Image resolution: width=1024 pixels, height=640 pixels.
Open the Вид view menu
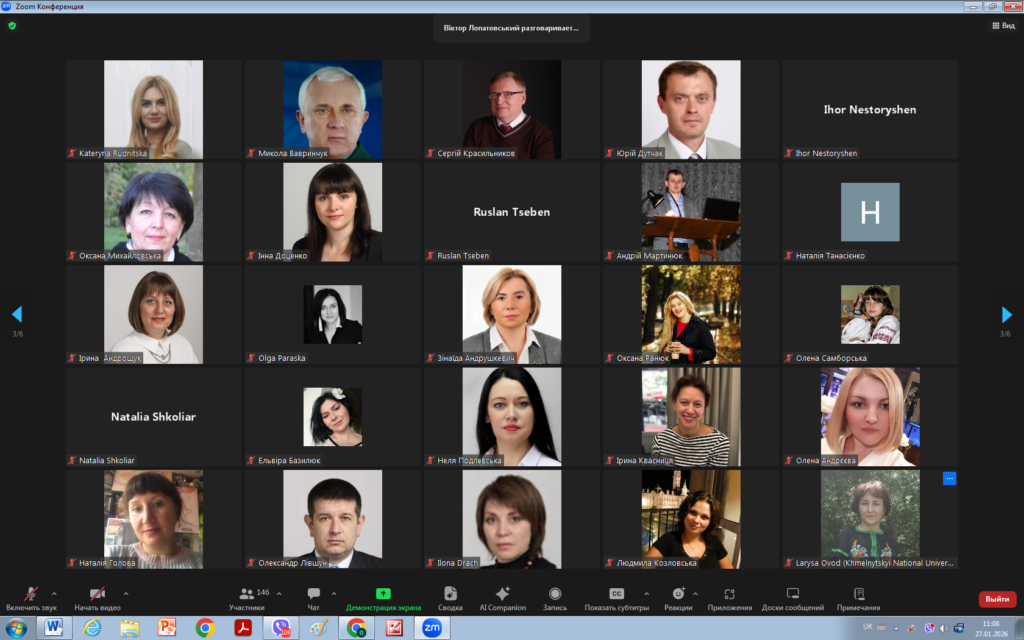(x=1002, y=26)
